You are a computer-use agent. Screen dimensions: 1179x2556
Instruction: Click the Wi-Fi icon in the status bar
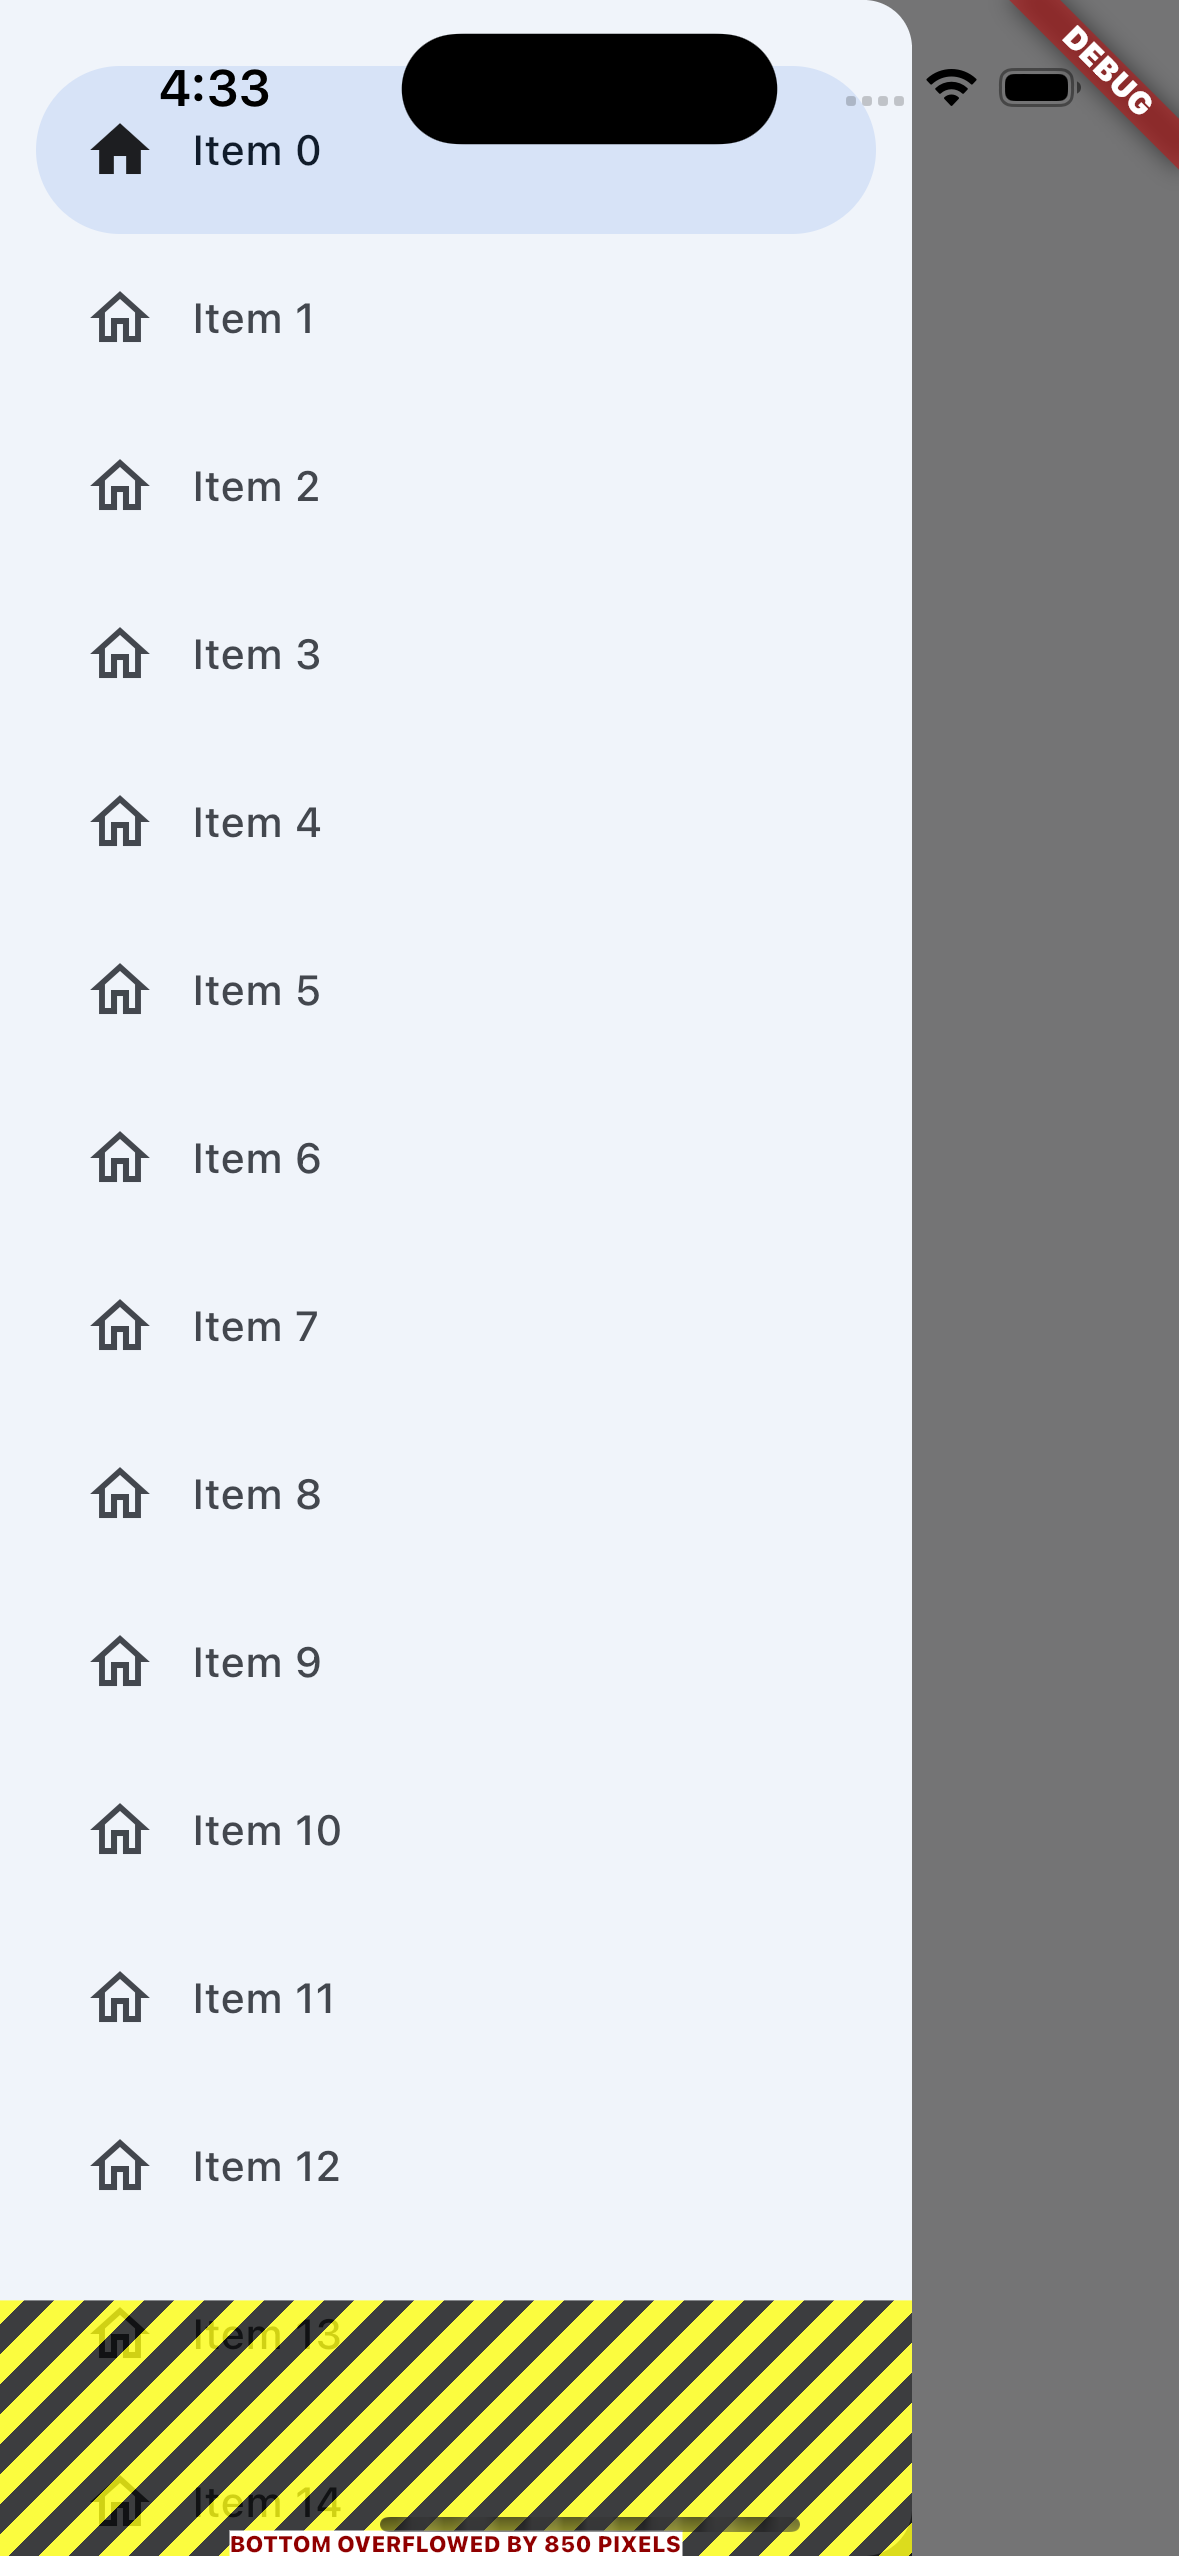(950, 87)
